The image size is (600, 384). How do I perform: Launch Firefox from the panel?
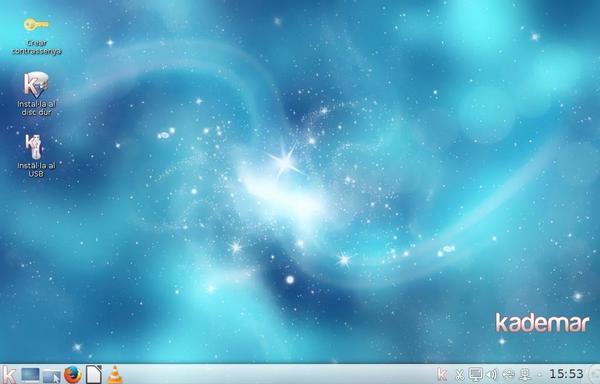point(72,374)
